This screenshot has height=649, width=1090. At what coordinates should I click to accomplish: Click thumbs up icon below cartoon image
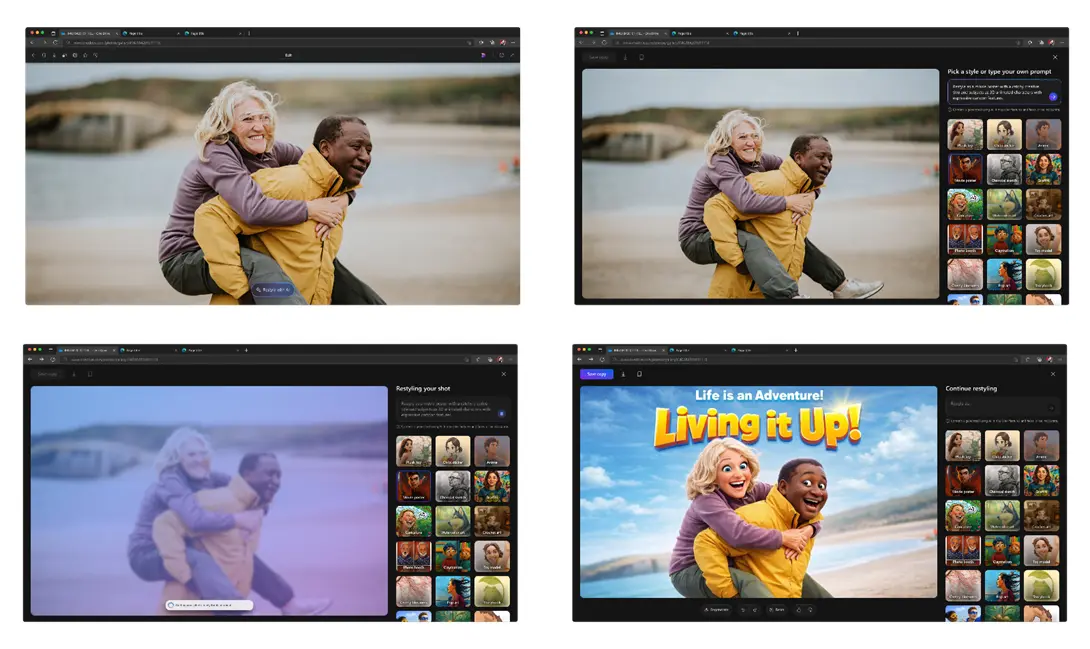pyautogui.click(x=798, y=609)
